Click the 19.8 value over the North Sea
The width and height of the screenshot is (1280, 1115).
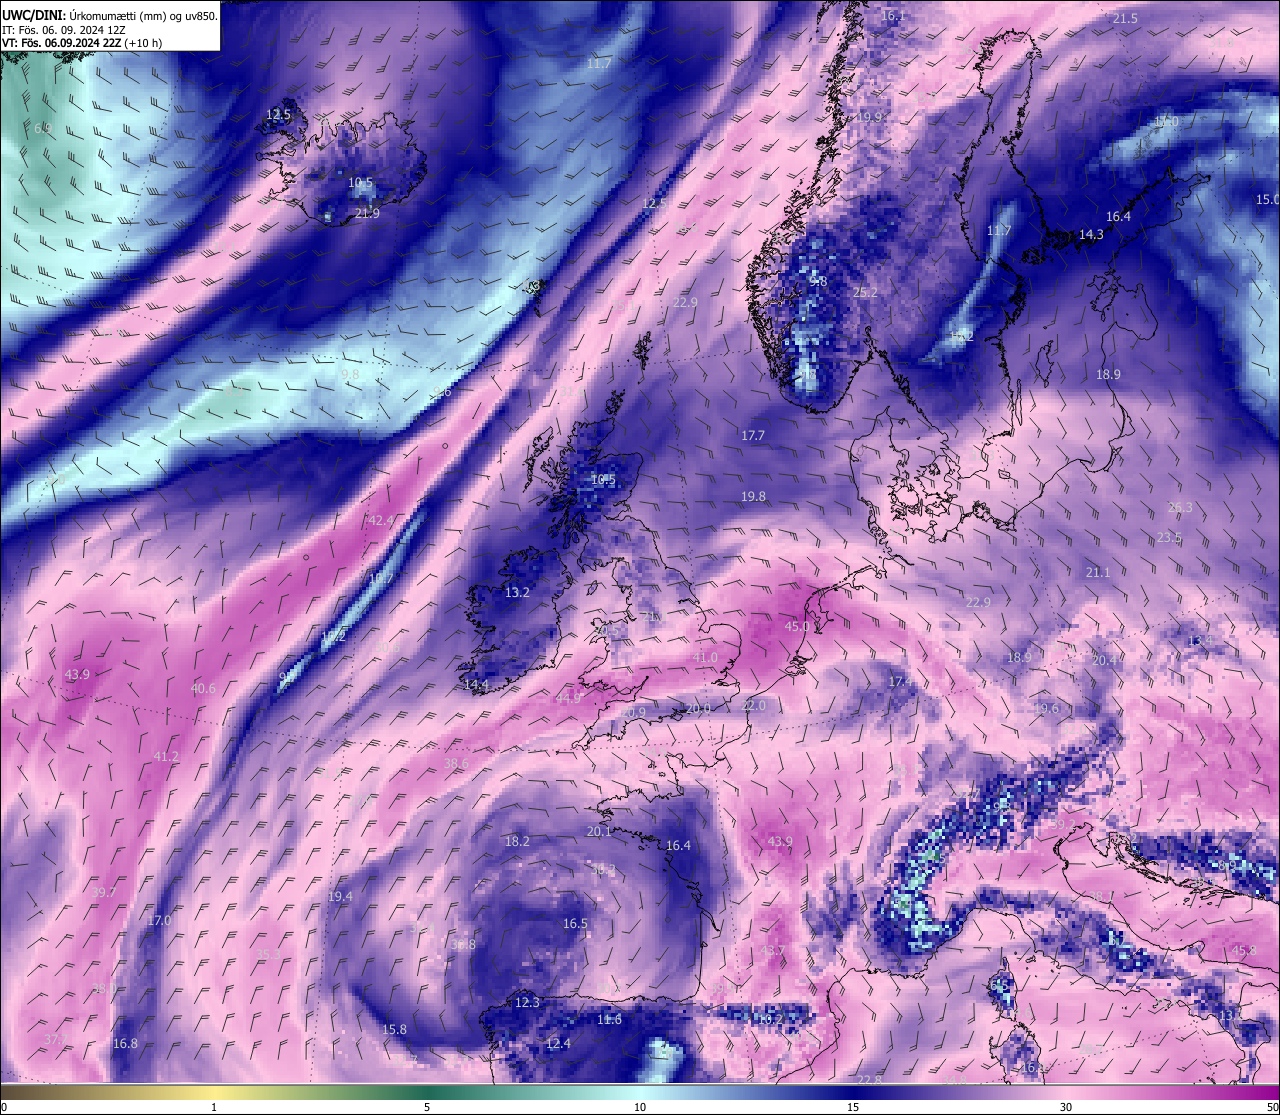[x=753, y=496]
